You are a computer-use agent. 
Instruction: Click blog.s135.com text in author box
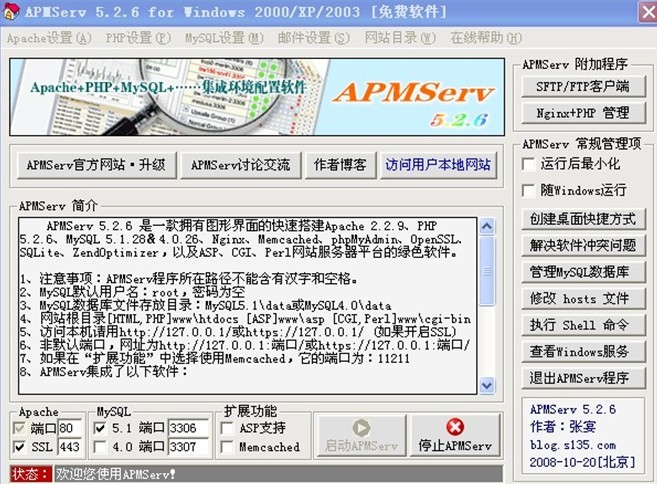pyautogui.click(x=573, y=445)
